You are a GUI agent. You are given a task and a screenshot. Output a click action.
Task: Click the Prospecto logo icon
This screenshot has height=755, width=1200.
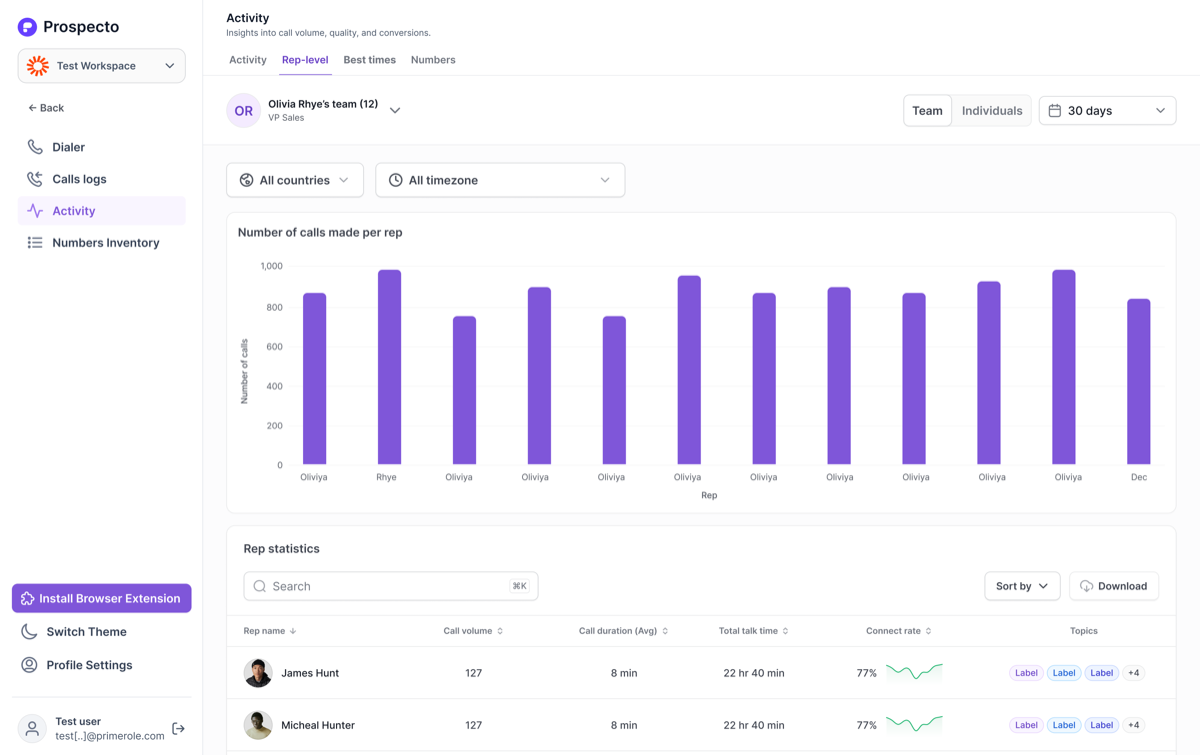(x=27, y=27)
